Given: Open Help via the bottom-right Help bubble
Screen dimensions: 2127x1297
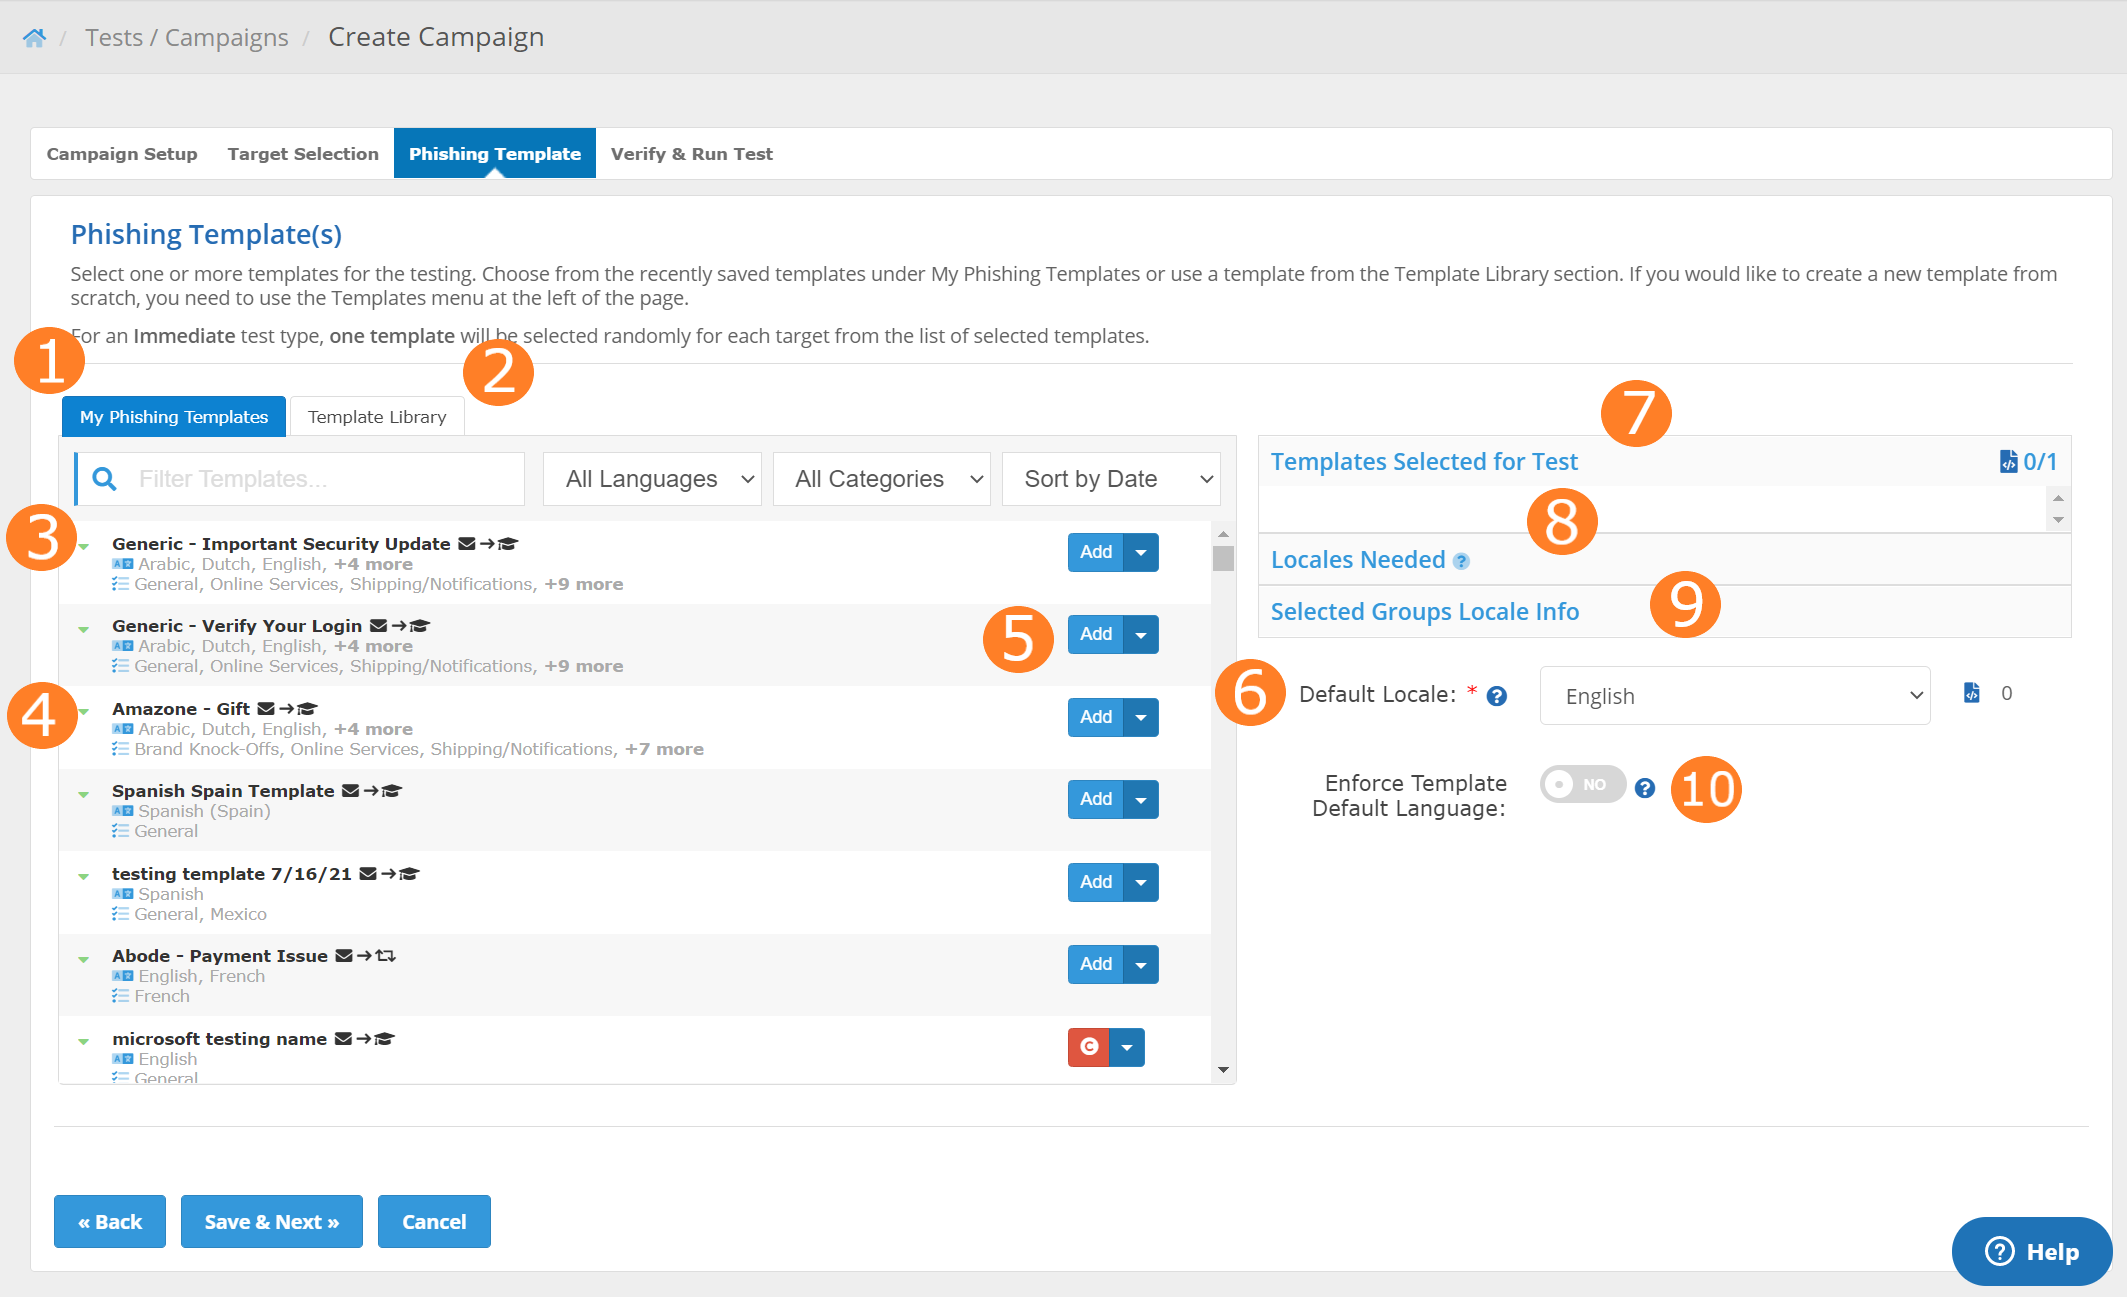Looking at the screenshot, I should click(x=2031, y=1251).
